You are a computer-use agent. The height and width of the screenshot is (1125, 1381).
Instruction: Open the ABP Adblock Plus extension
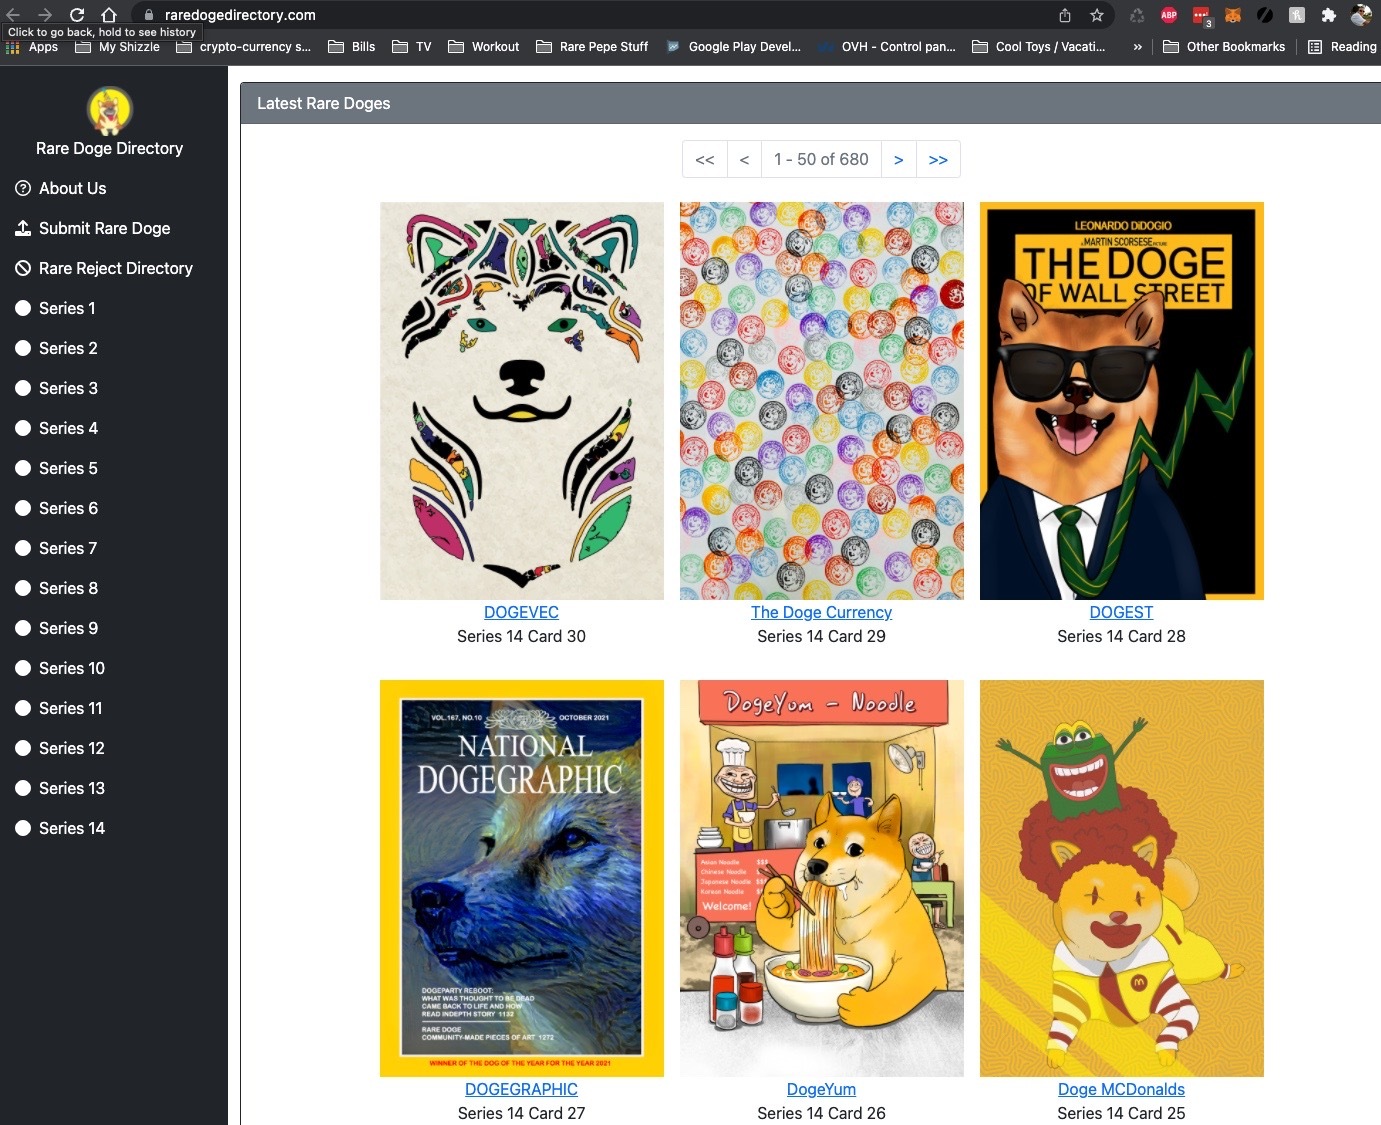(1169, 15)
